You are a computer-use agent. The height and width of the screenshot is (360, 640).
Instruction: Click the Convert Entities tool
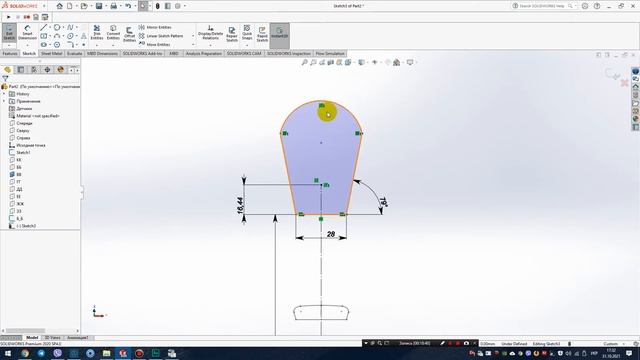113,32
